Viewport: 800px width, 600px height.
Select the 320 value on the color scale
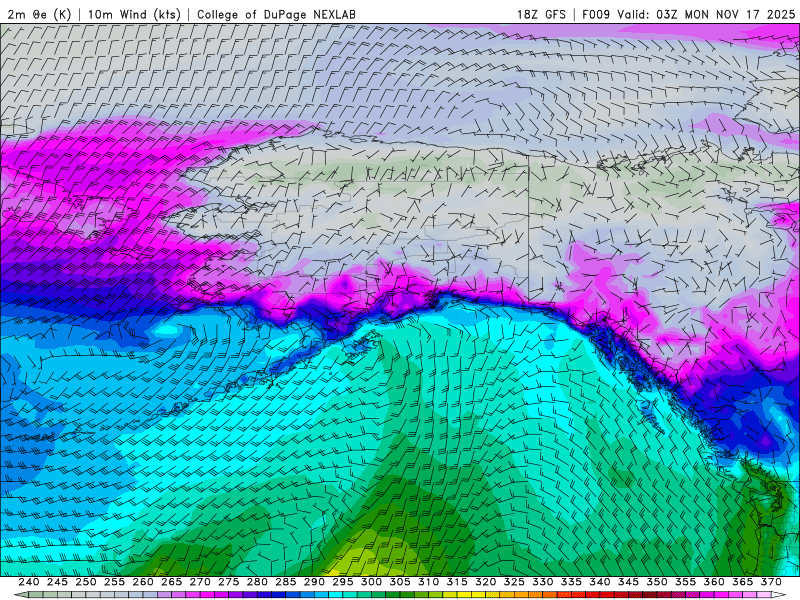[486, 582]
